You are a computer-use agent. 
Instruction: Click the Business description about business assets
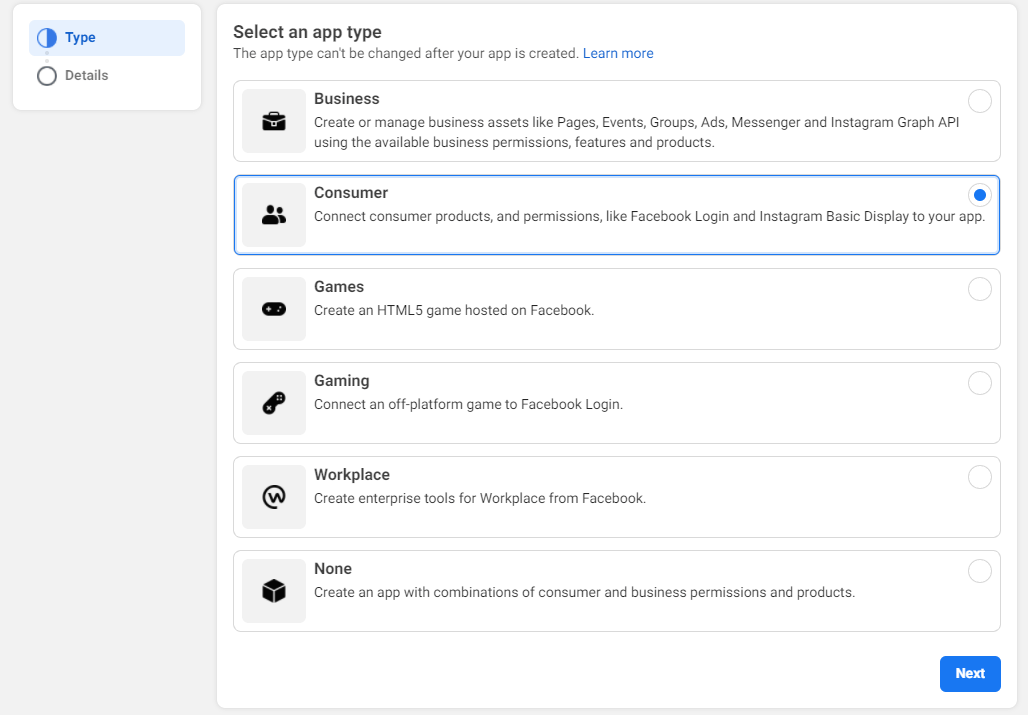(x=637, y=132)
